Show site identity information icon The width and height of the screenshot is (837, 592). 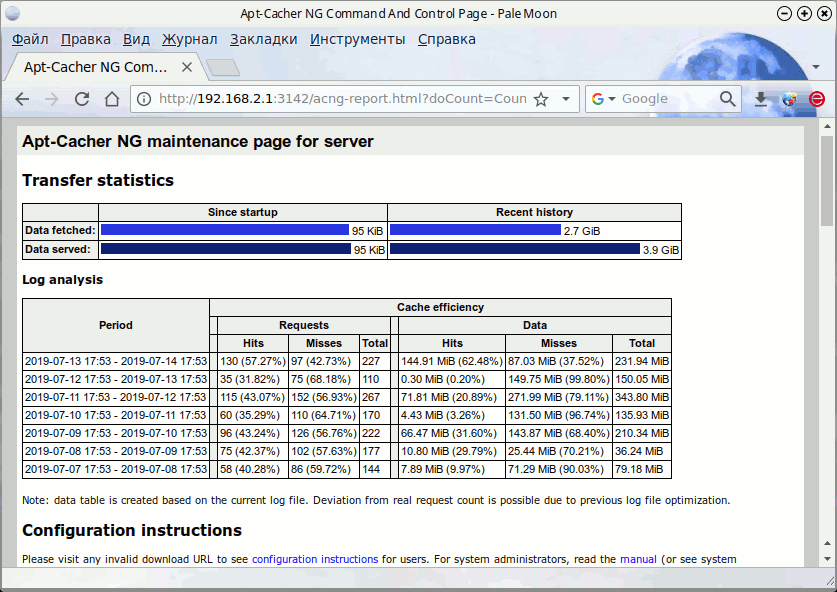pos(144,99)
